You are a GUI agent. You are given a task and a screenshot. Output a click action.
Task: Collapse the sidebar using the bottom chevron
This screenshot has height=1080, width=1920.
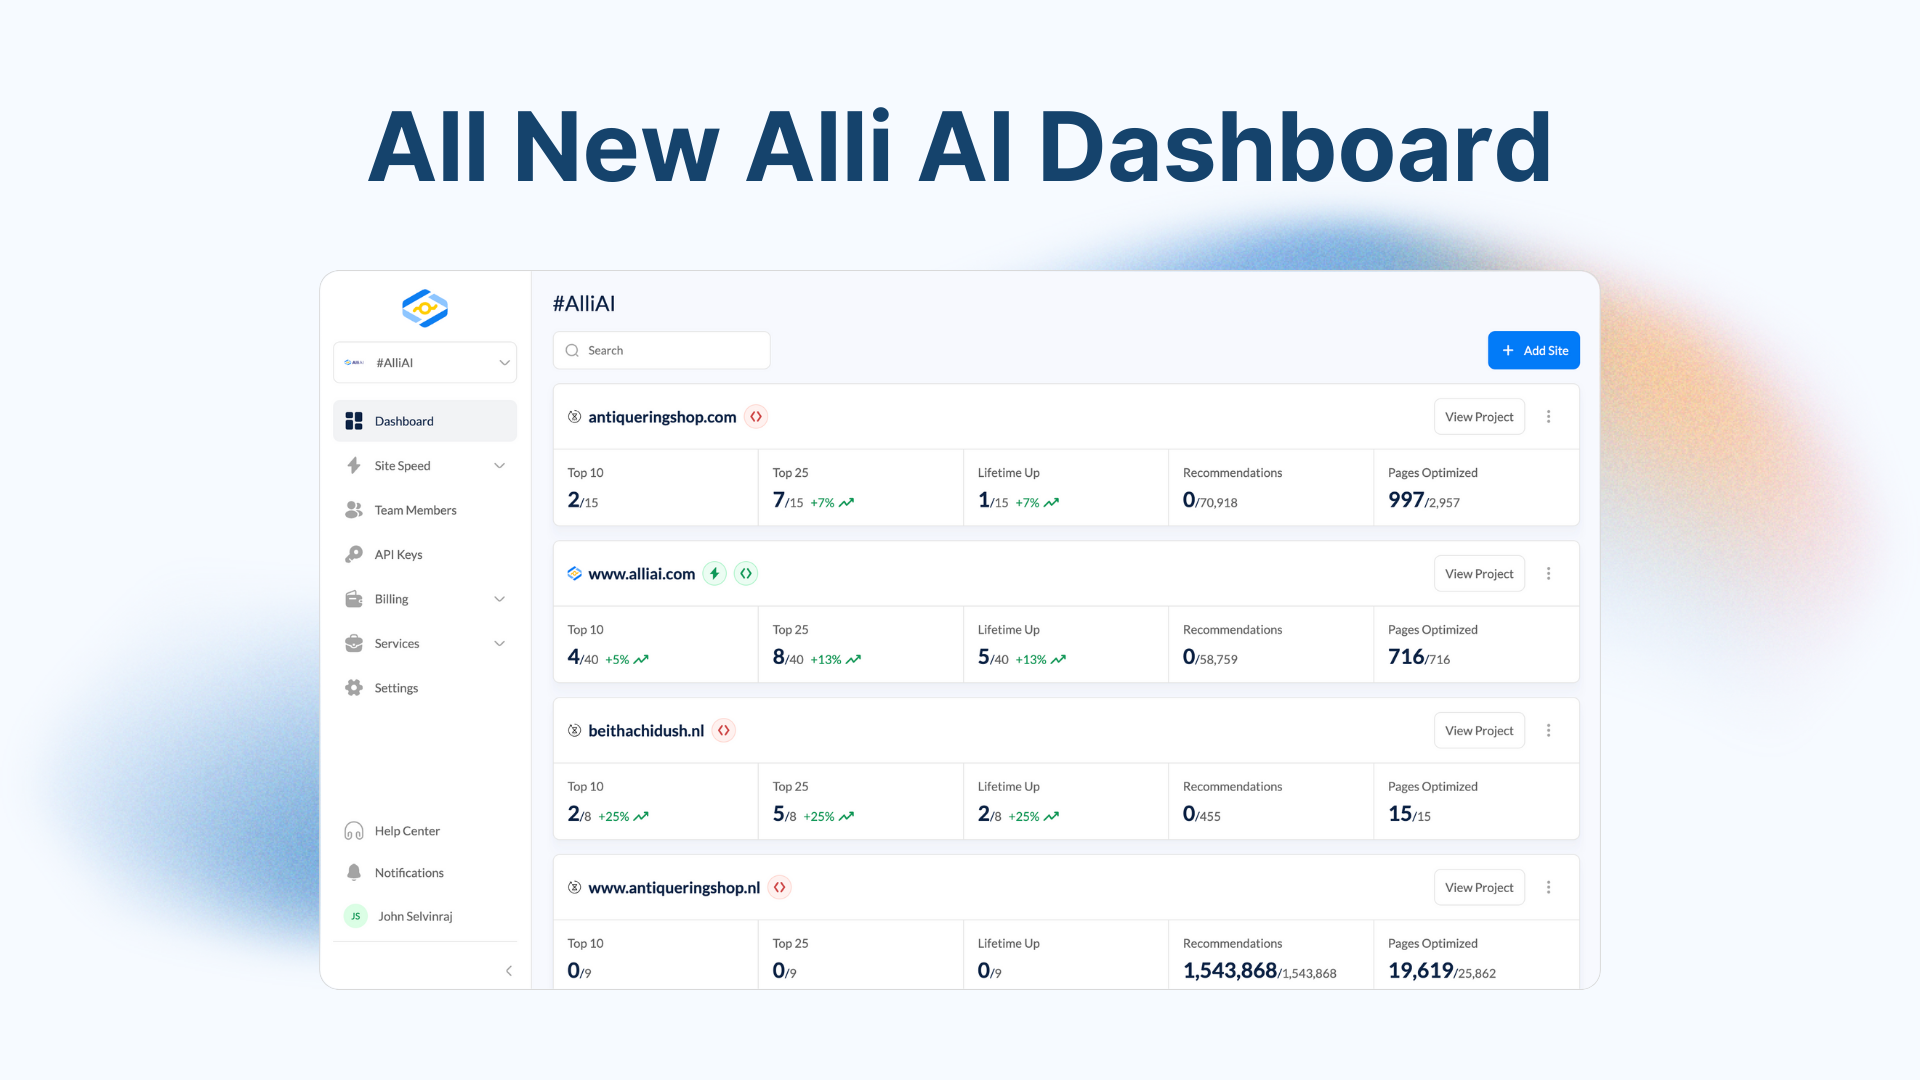coord(509,970)
